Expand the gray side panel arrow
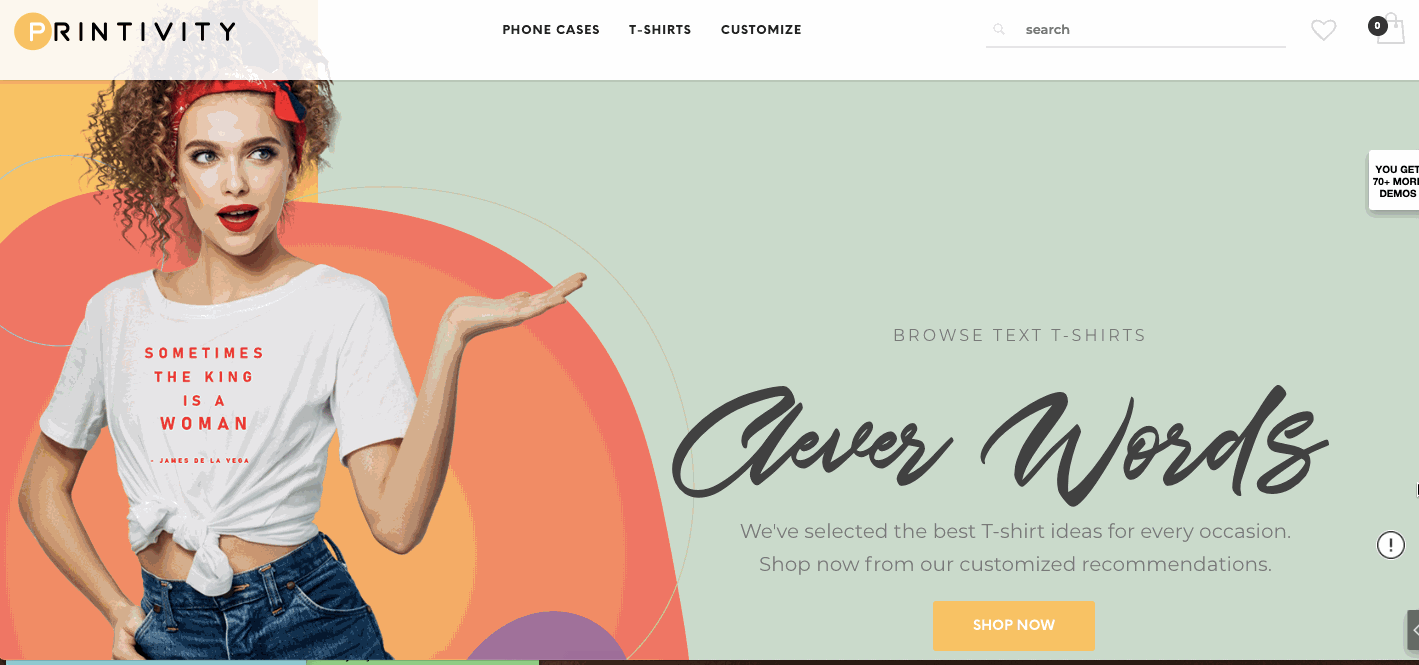Viewport: 1419px width, 665px height. click(x=1413, y=630)
